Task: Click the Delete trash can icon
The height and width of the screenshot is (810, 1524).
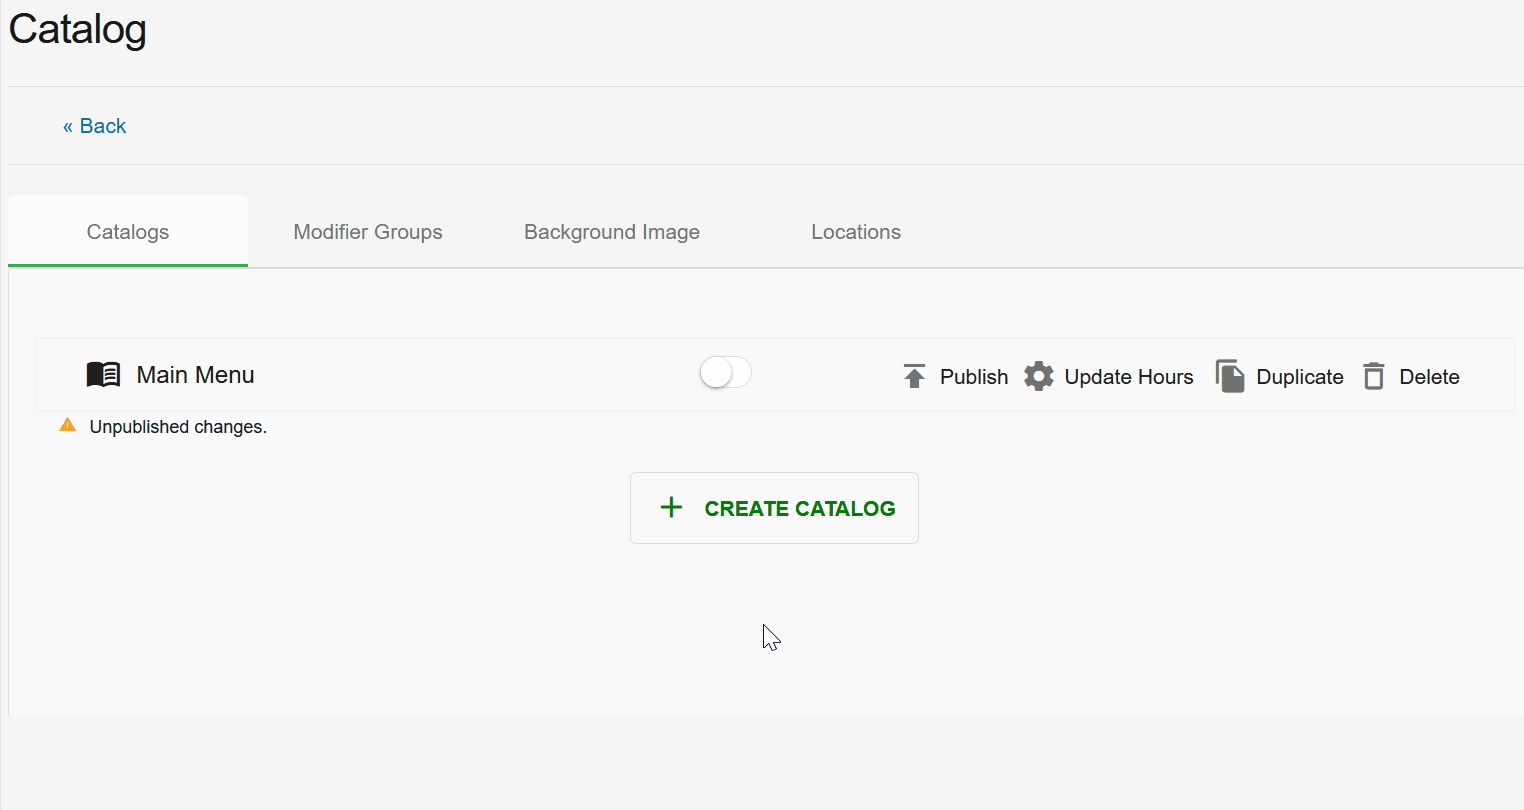Action: (x=1374, y=376)
